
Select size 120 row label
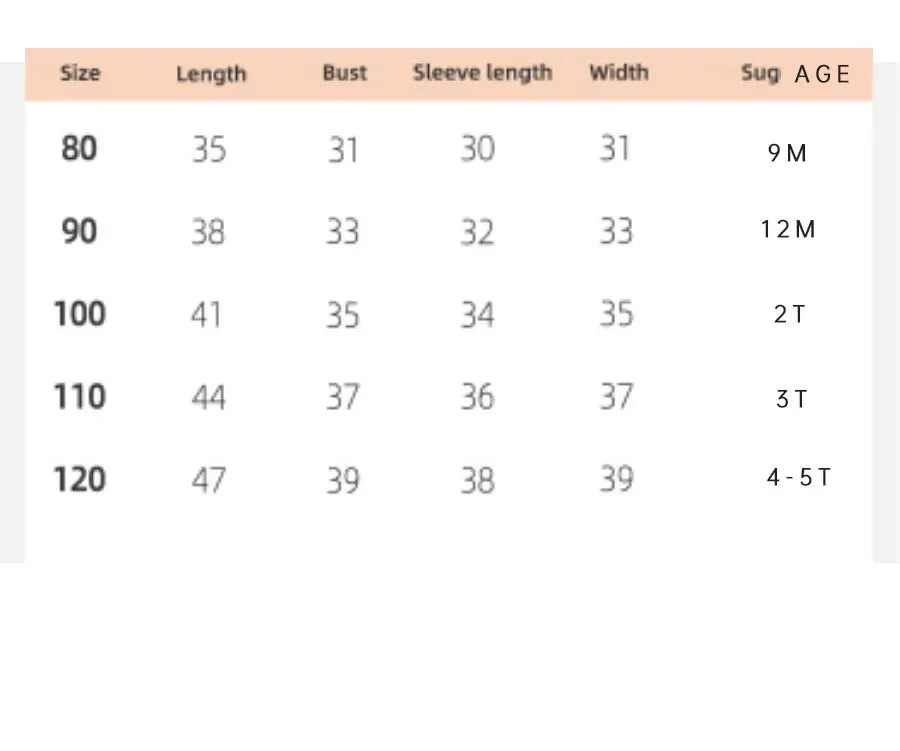pyautogui.click(x=80, y=480)
